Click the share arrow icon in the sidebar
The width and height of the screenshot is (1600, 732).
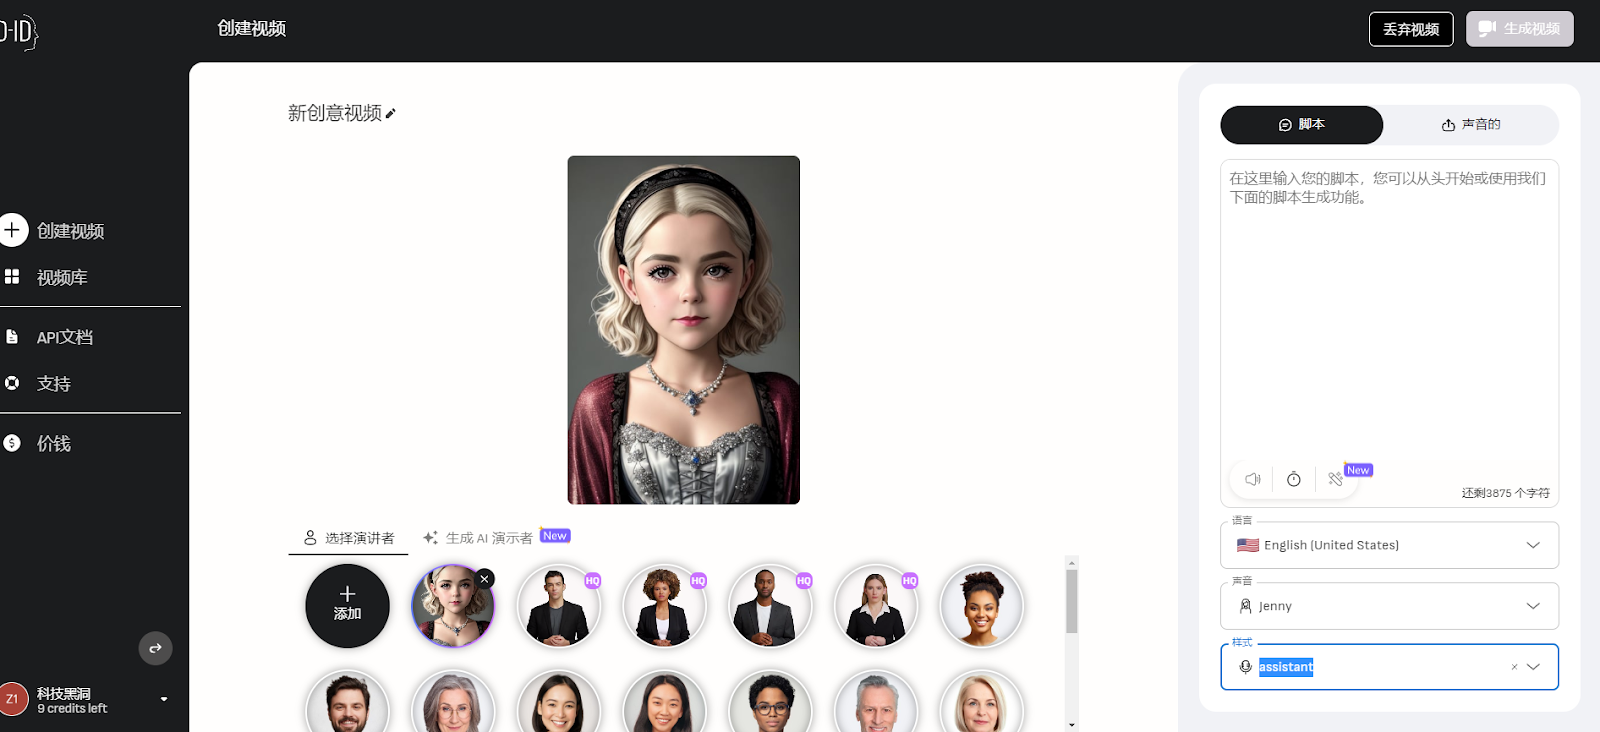pos(155,648)
